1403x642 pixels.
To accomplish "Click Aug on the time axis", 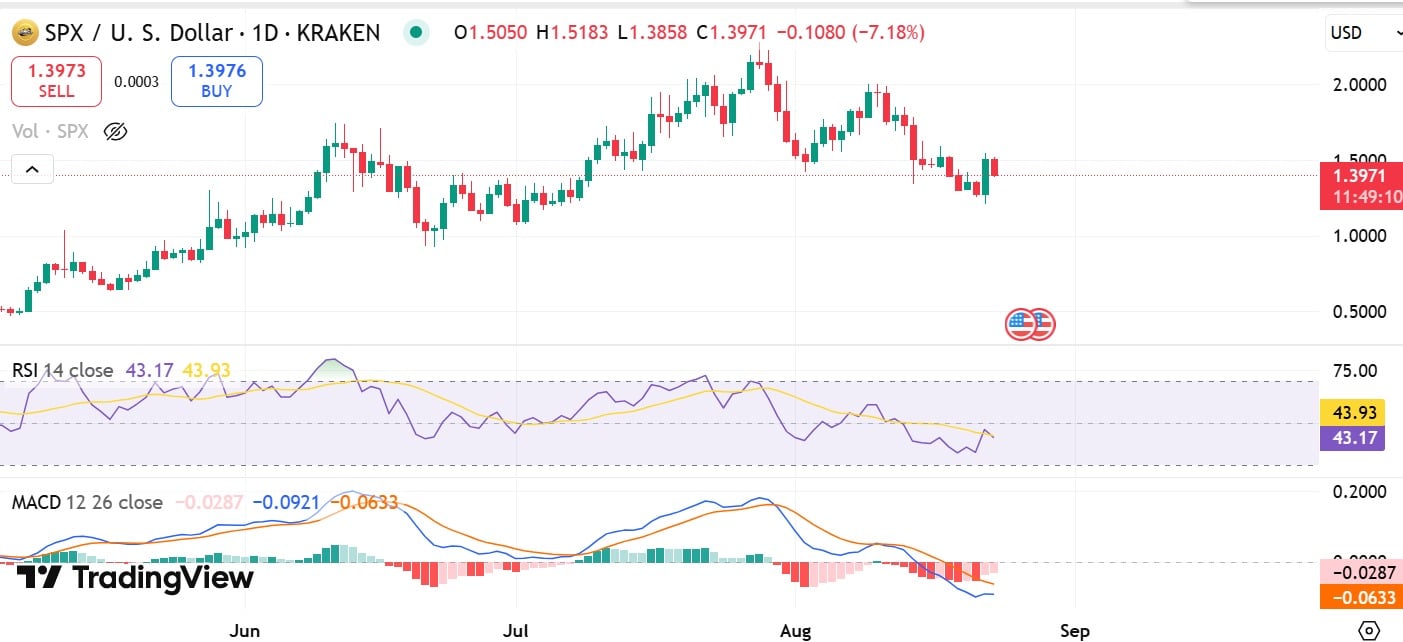I will point(795,631).
